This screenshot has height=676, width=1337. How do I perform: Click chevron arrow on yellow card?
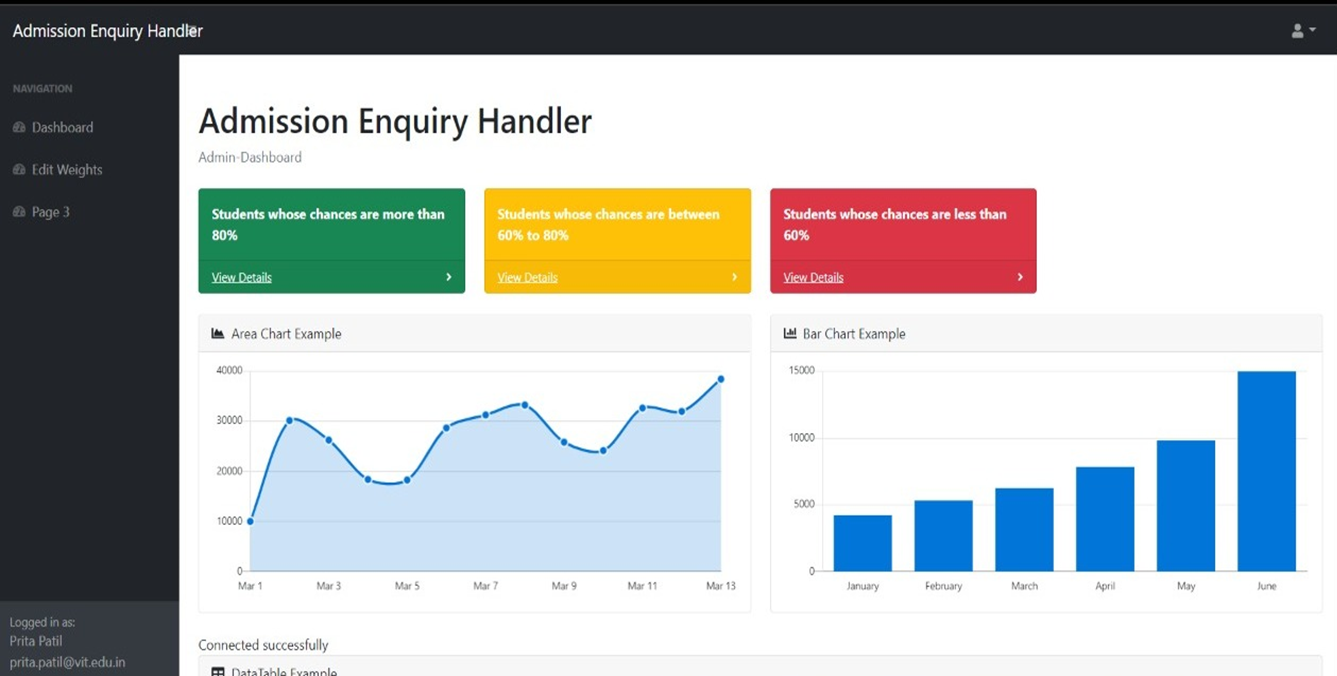click(735, 277)
